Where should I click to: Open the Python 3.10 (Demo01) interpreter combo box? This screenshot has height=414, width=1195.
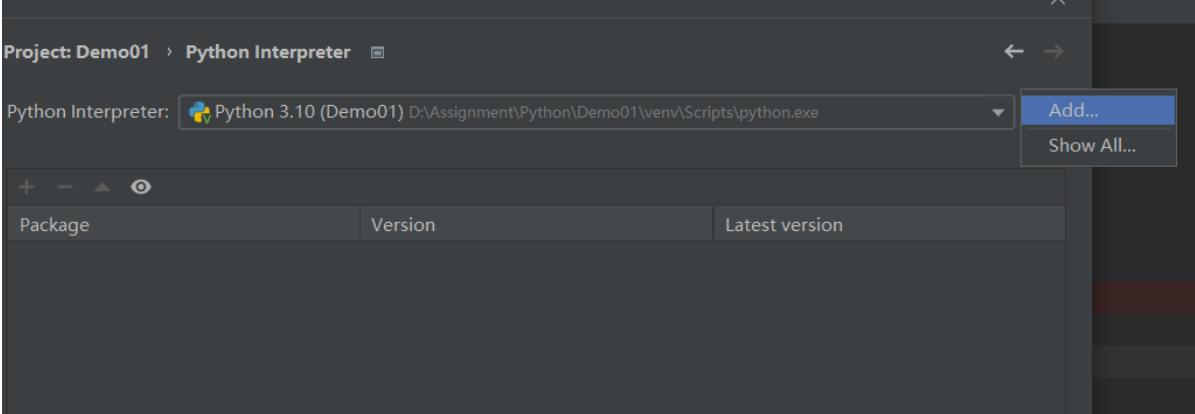[x=590, y=112]
